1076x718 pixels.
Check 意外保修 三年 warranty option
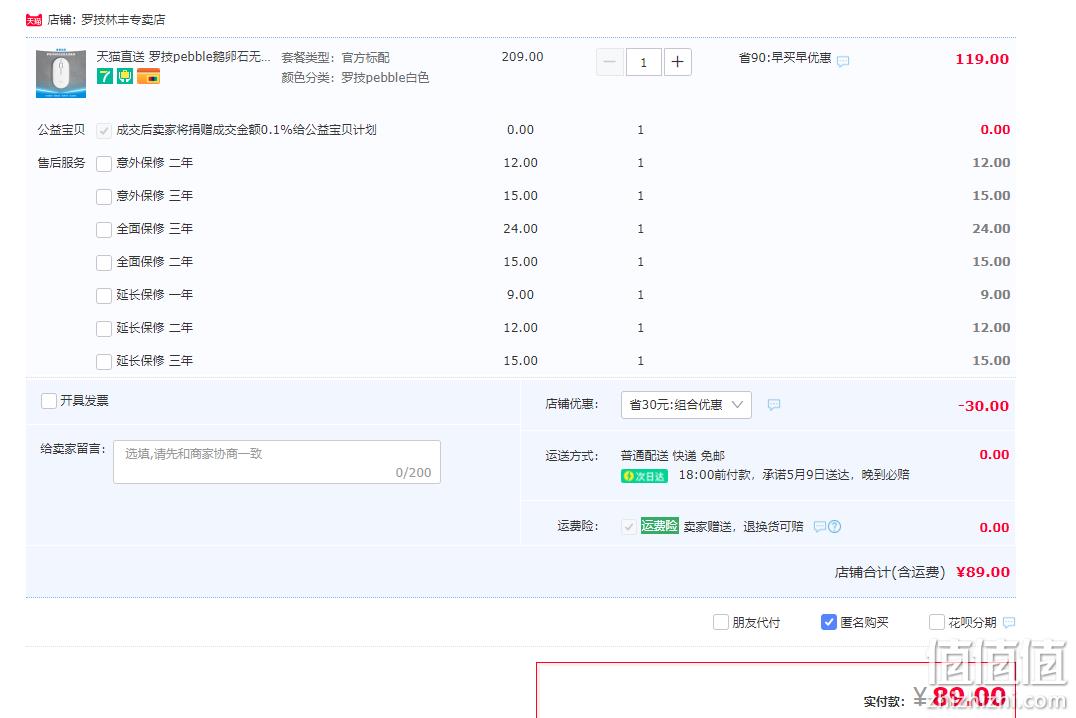tap(104, 196)
